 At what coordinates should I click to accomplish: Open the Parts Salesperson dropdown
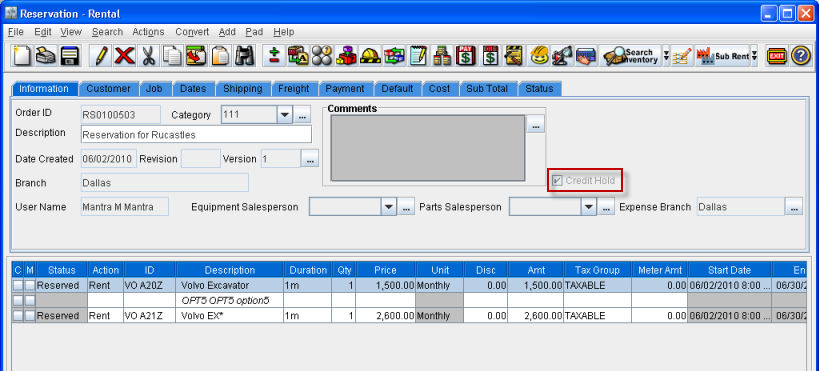click(589, 207)
